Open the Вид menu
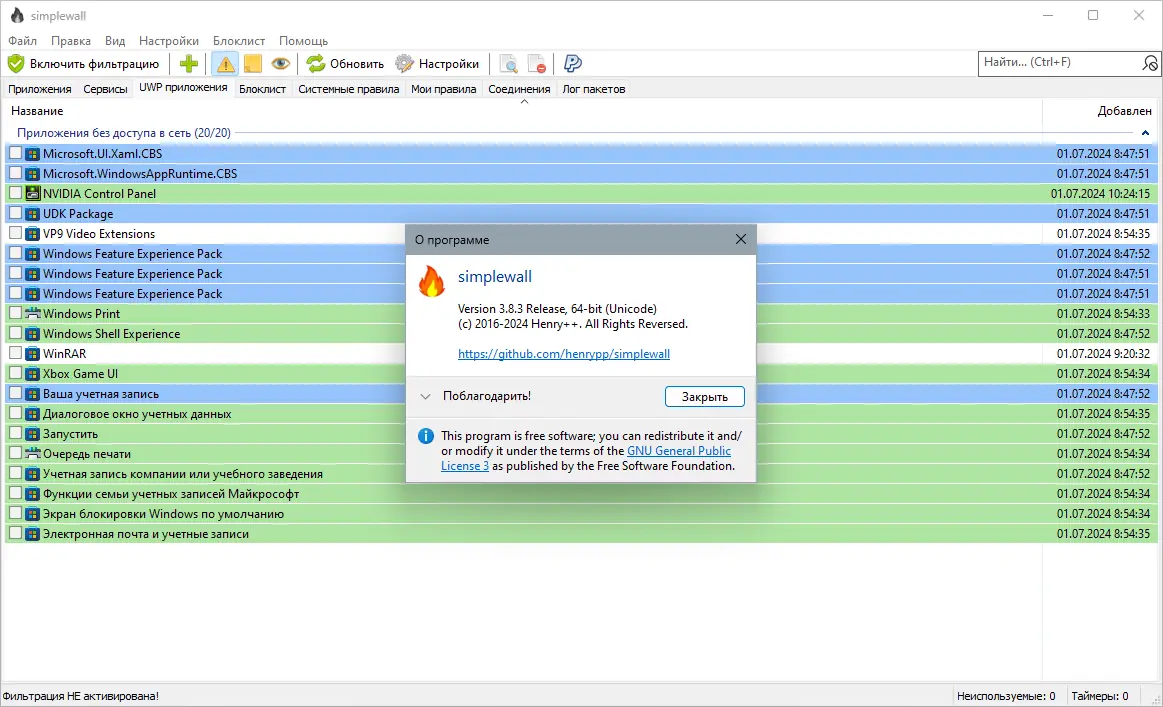The height and width of the screenshot is (707, 1163). (x=115, y=41)
